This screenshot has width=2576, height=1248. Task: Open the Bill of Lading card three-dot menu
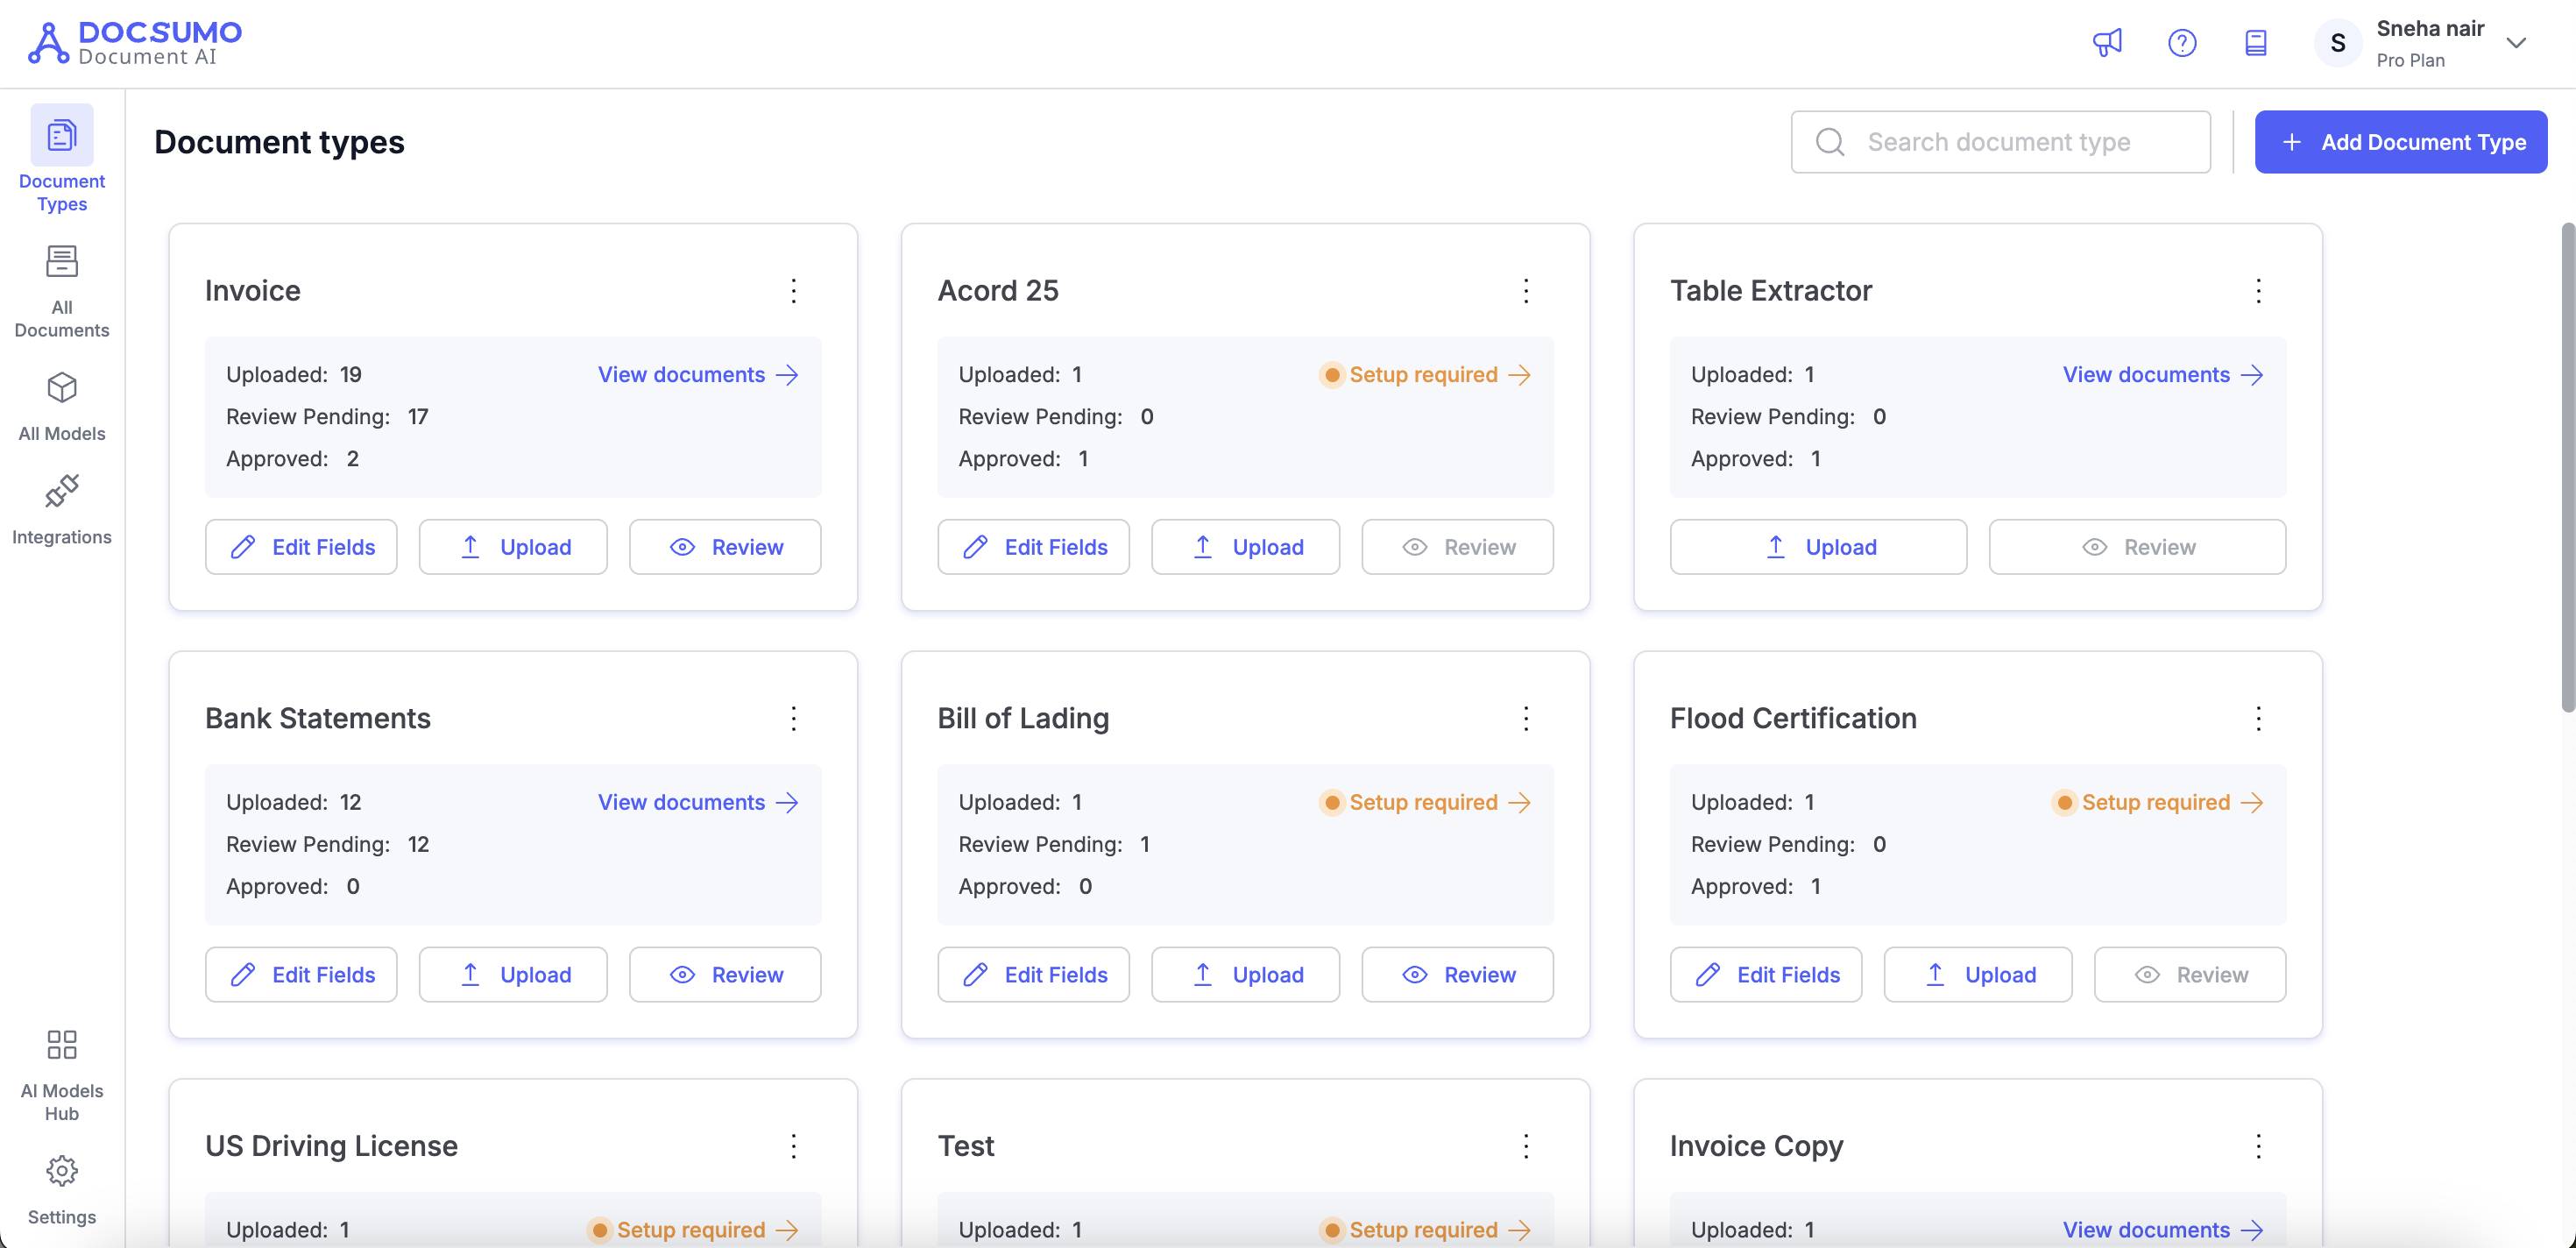(1526, 718)
